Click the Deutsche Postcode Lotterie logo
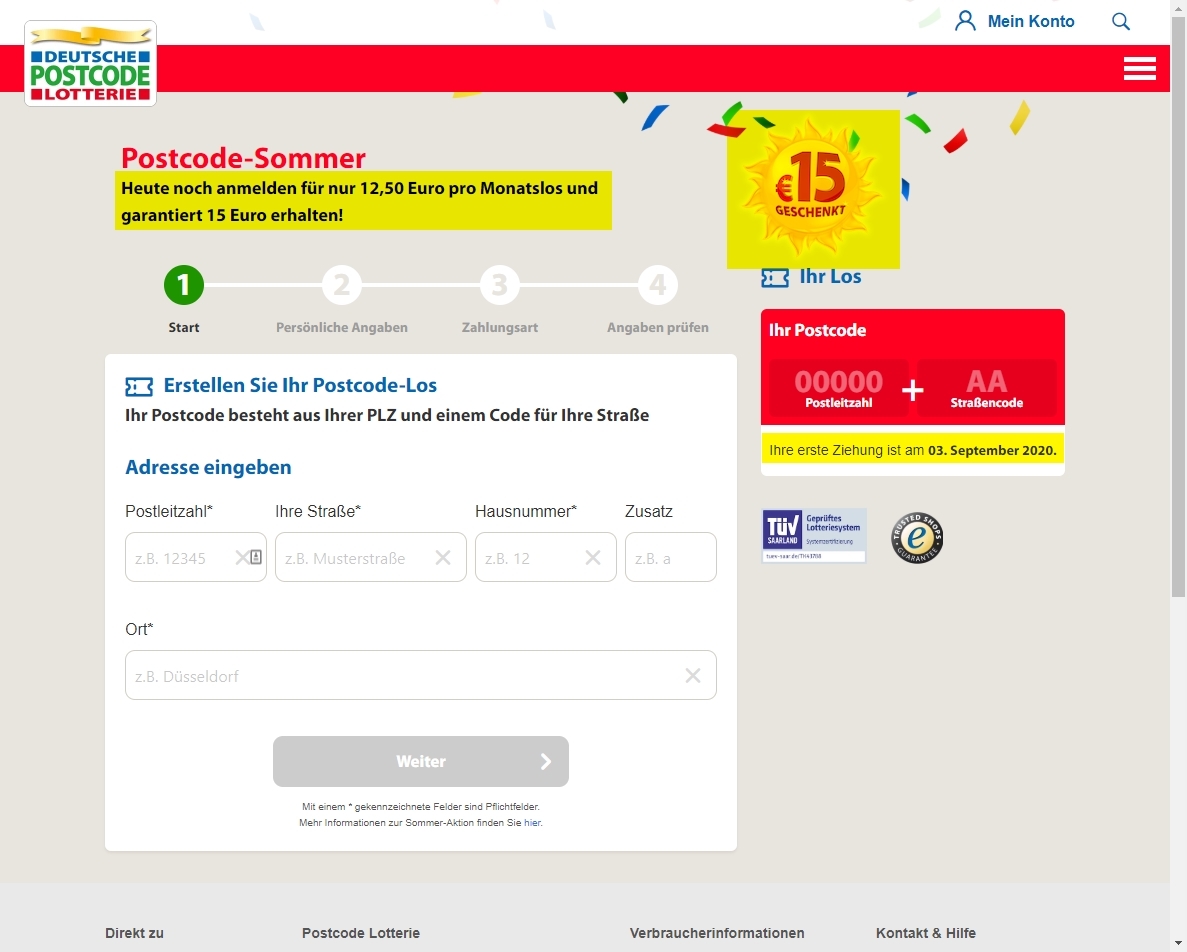The height and width of the screenshot is (952, 1187). [x=91, y=64]
